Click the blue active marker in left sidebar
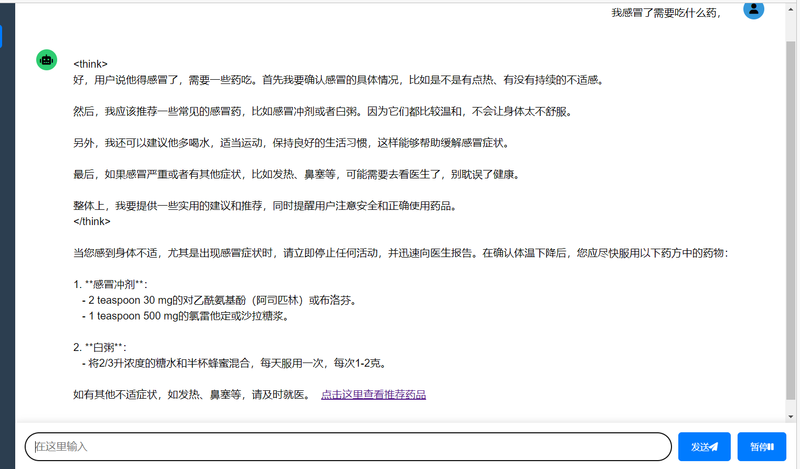 coord(1,37)
